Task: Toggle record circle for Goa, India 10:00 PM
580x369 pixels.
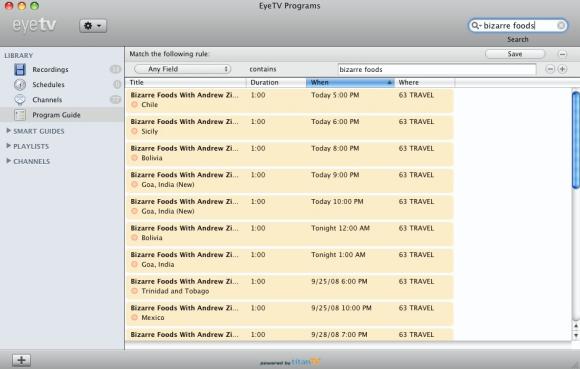Action: 134,211
